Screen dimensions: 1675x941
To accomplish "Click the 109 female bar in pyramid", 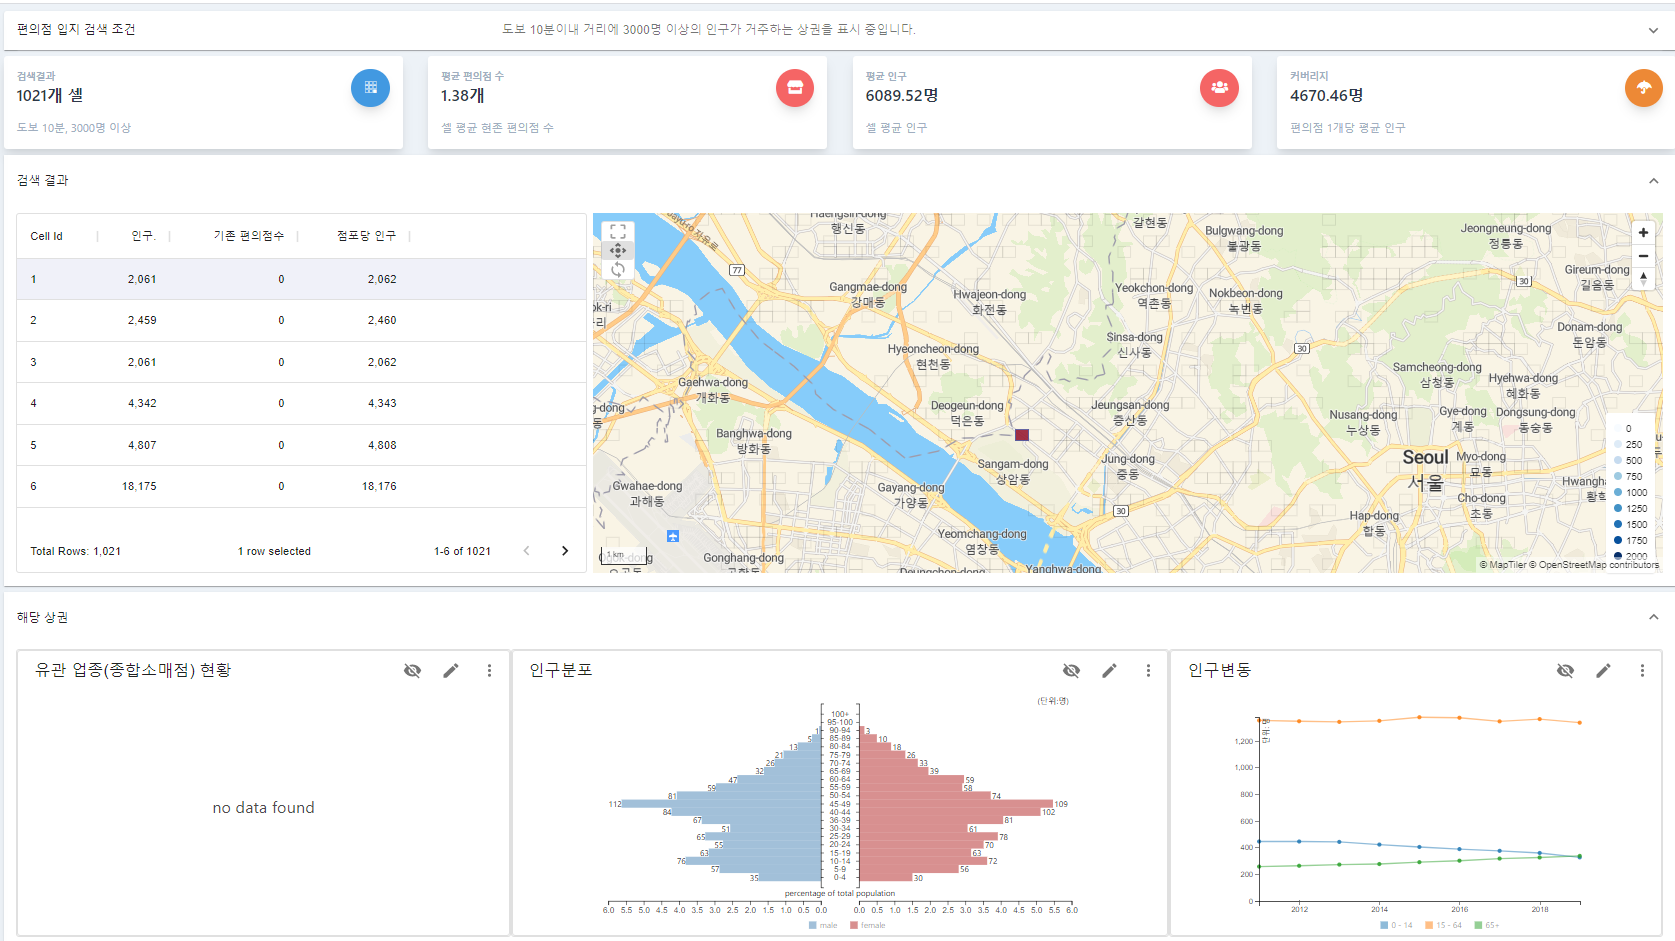I will [956, 804].
